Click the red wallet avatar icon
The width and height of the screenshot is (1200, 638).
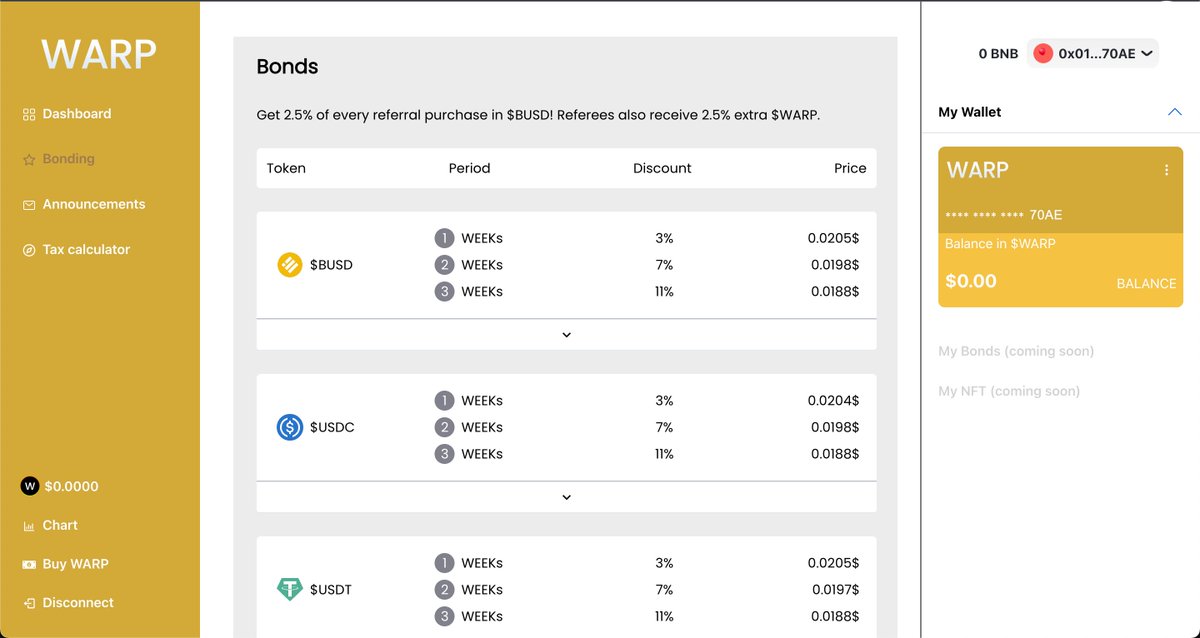[1043, 53]
